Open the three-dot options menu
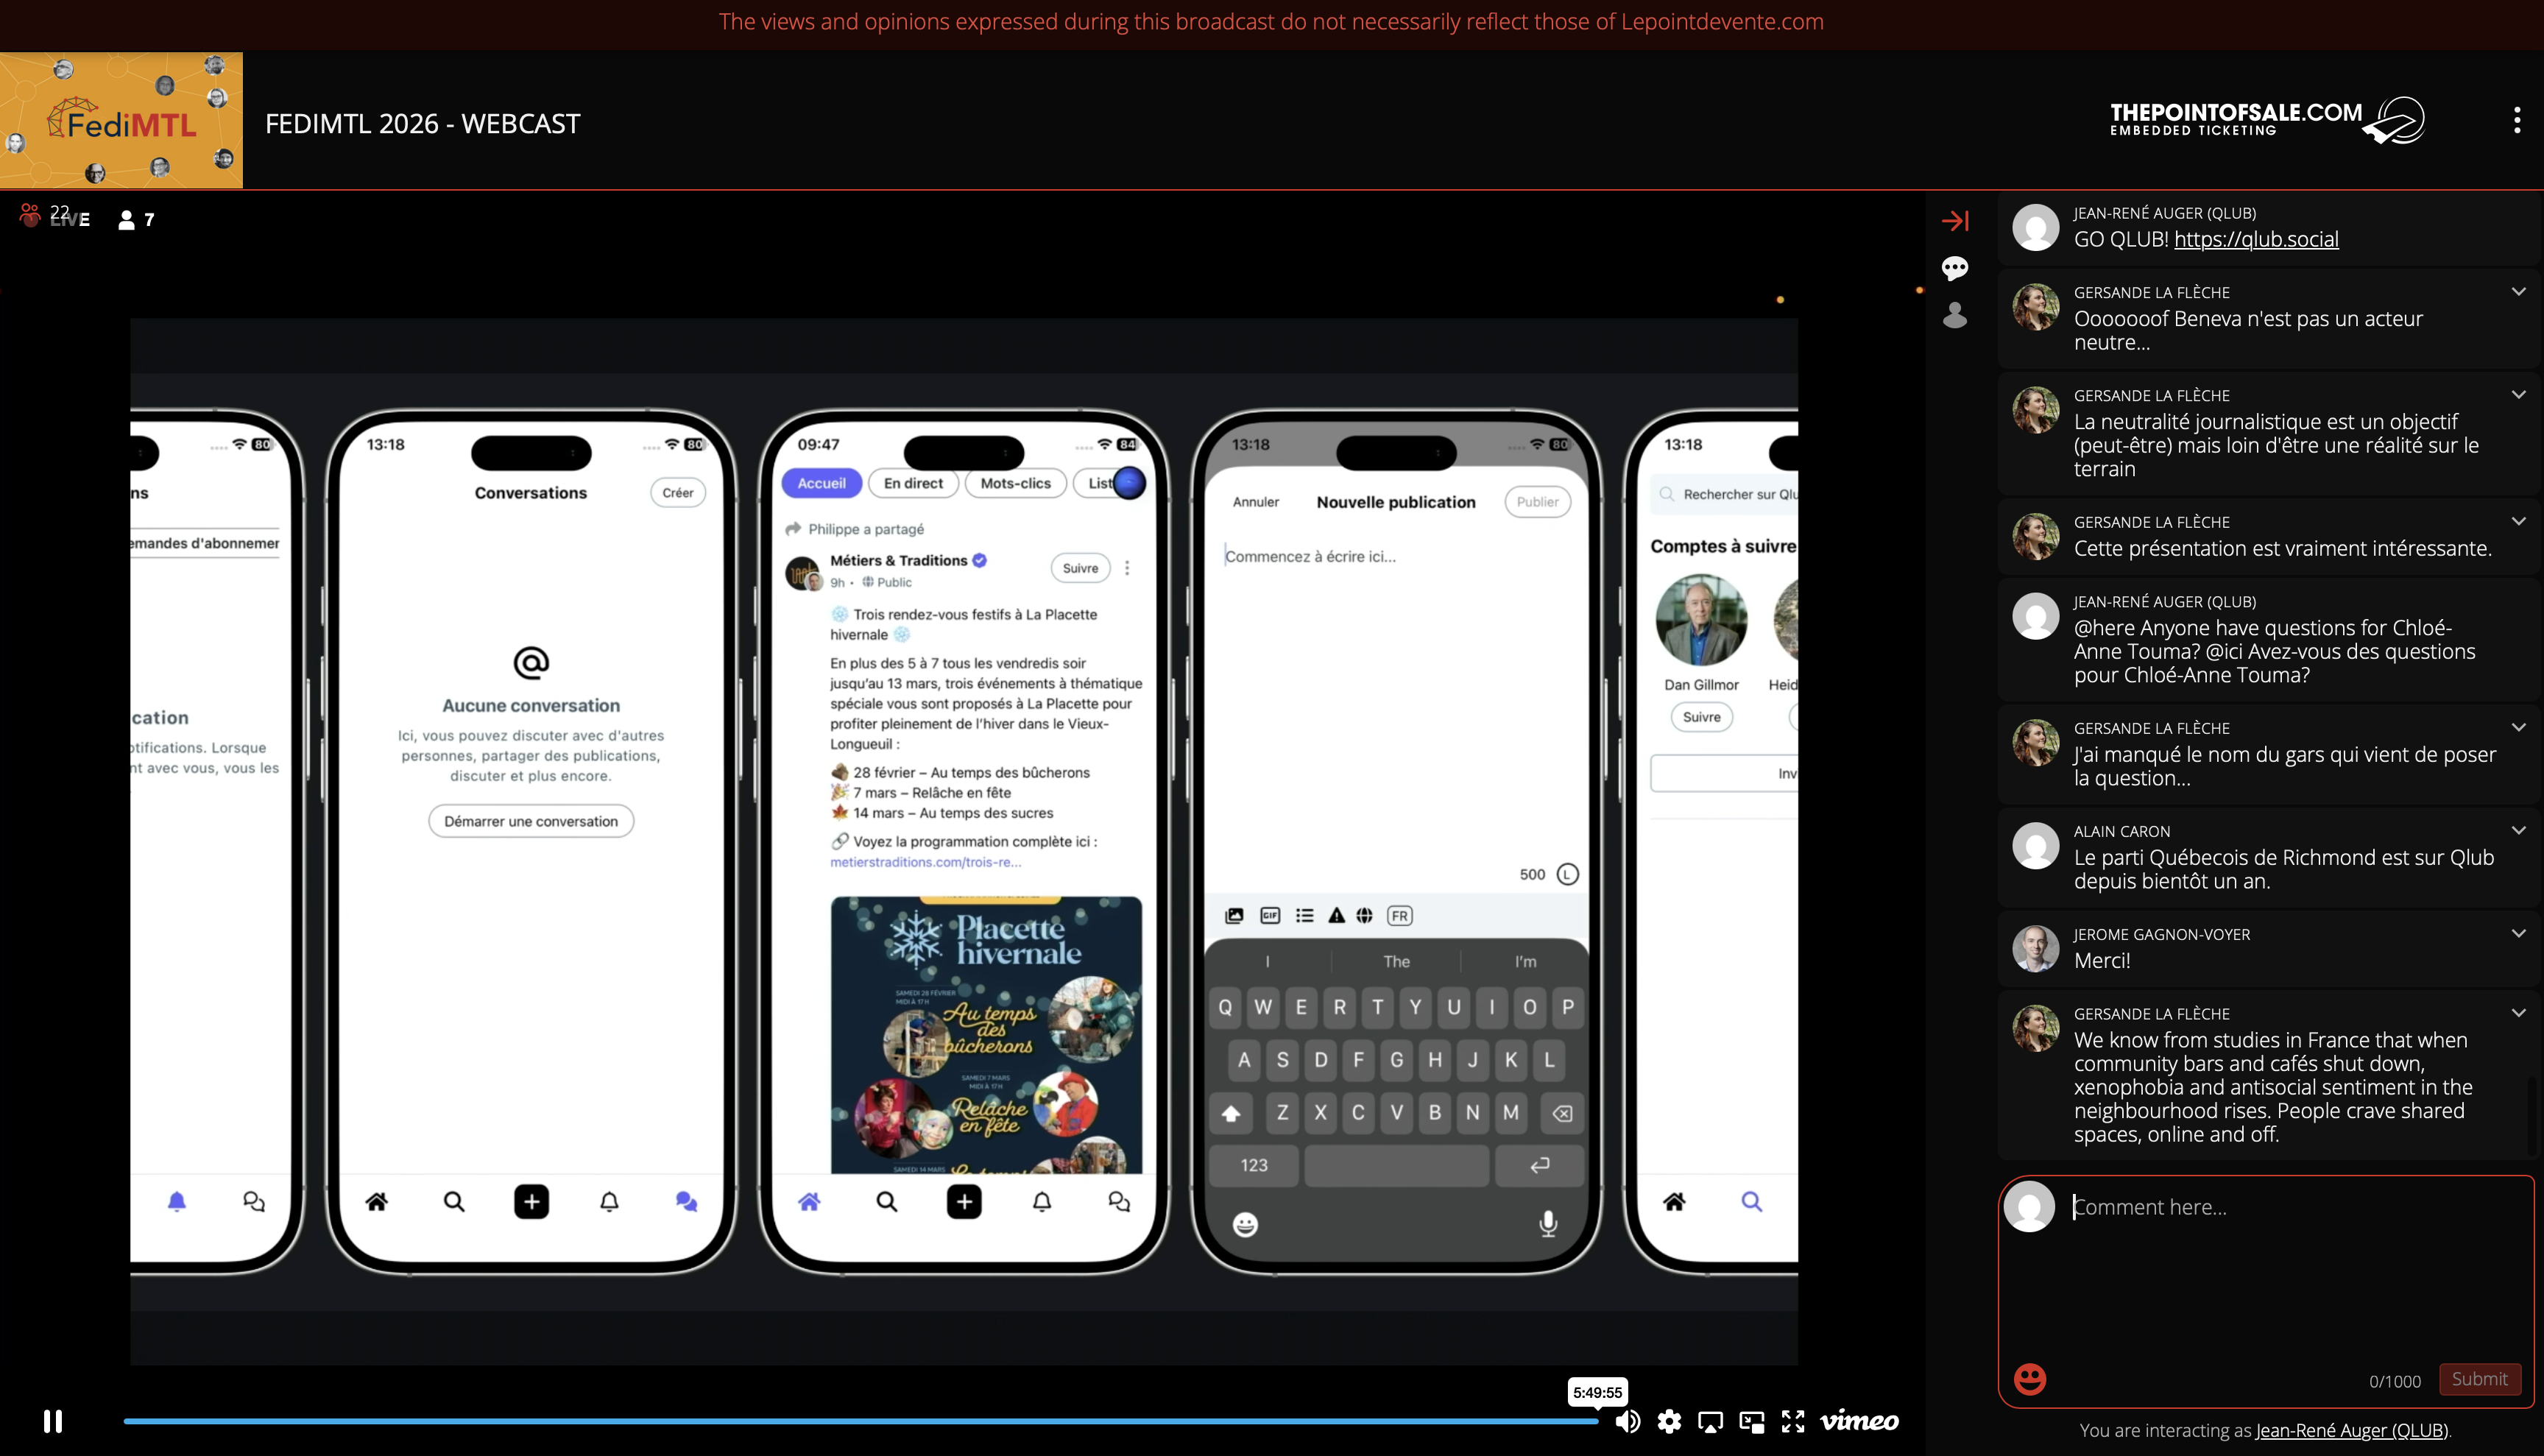This screenshot has width=2544, height=1456. tap(2517, 120)
